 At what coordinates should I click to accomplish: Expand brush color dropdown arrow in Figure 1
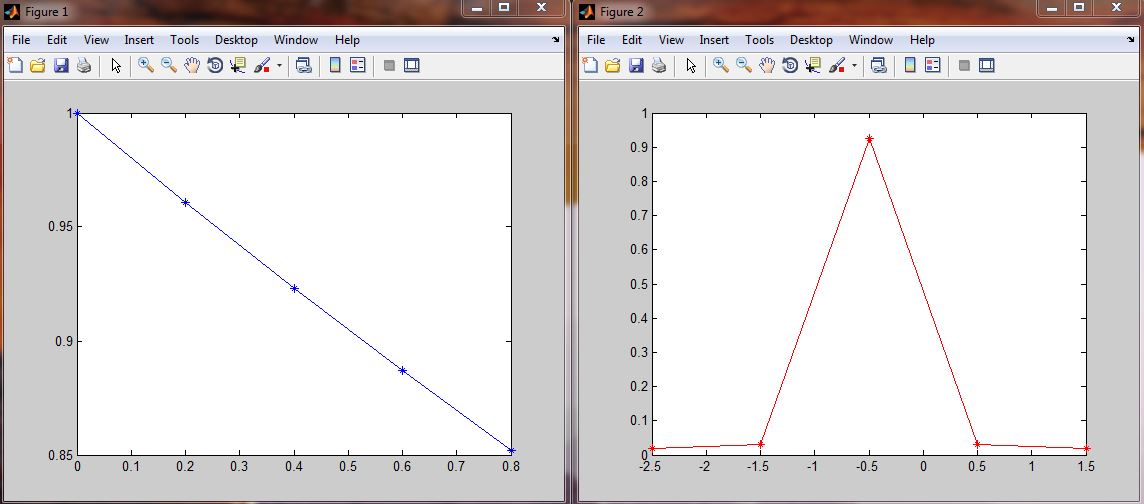click(x=279, y=65)
